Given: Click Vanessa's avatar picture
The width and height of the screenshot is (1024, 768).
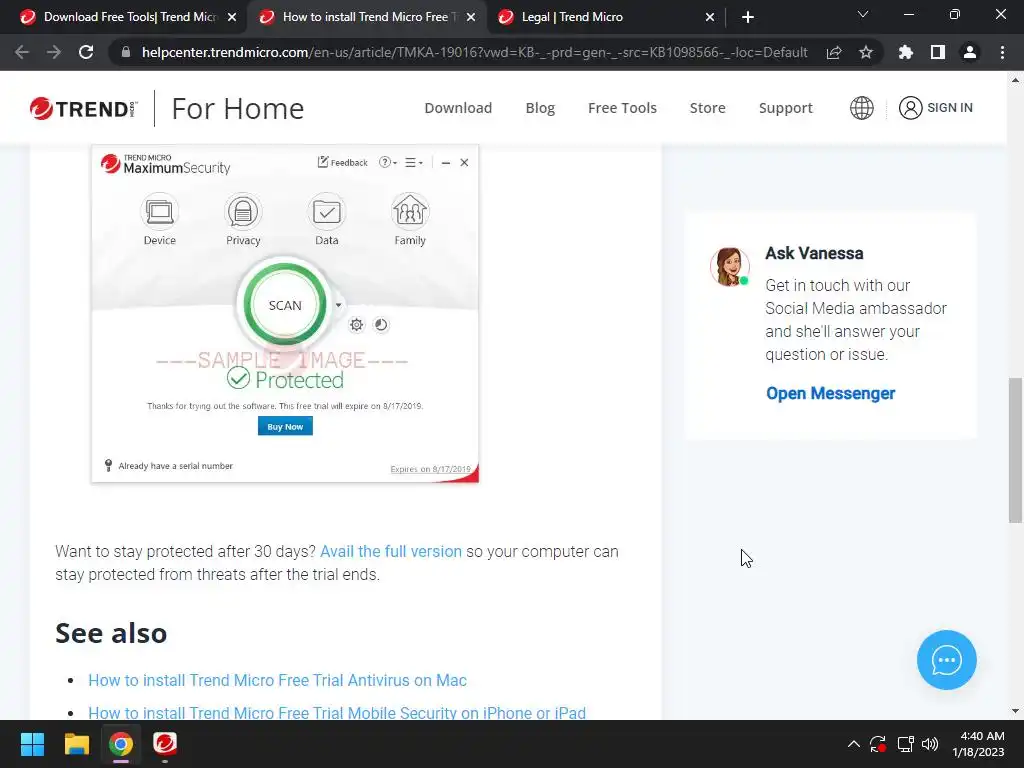Looking at the screenshot, I should pos(729,266).
